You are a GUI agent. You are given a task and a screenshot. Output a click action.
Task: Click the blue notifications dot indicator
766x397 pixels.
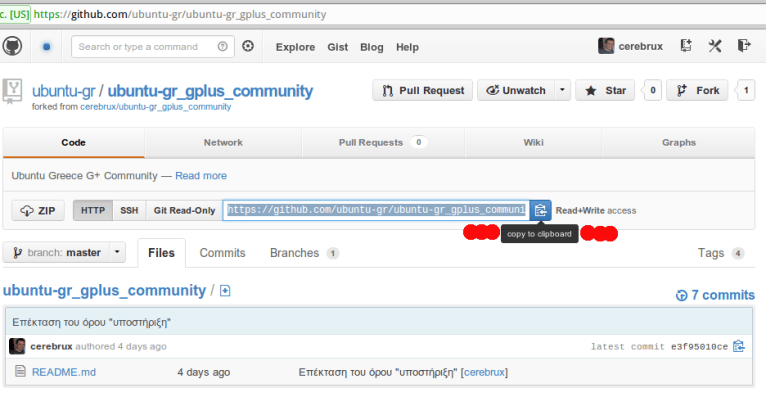(46, 47)
